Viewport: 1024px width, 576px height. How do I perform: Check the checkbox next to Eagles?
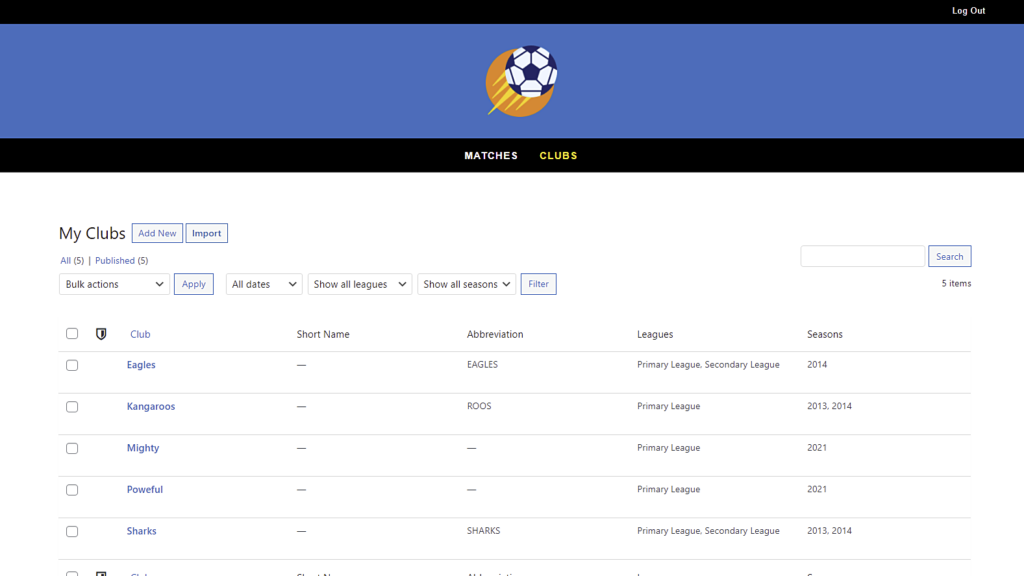[x=71, y=365]
